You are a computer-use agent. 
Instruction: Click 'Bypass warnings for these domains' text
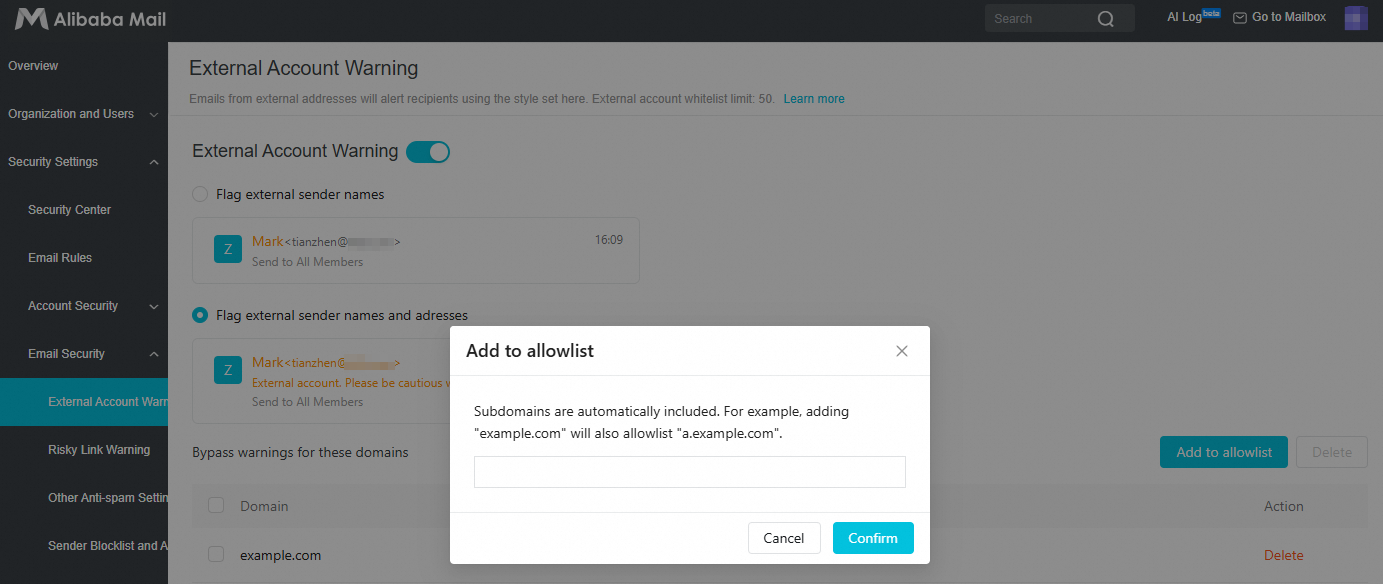pyautogui.click(x=300, y=452)
